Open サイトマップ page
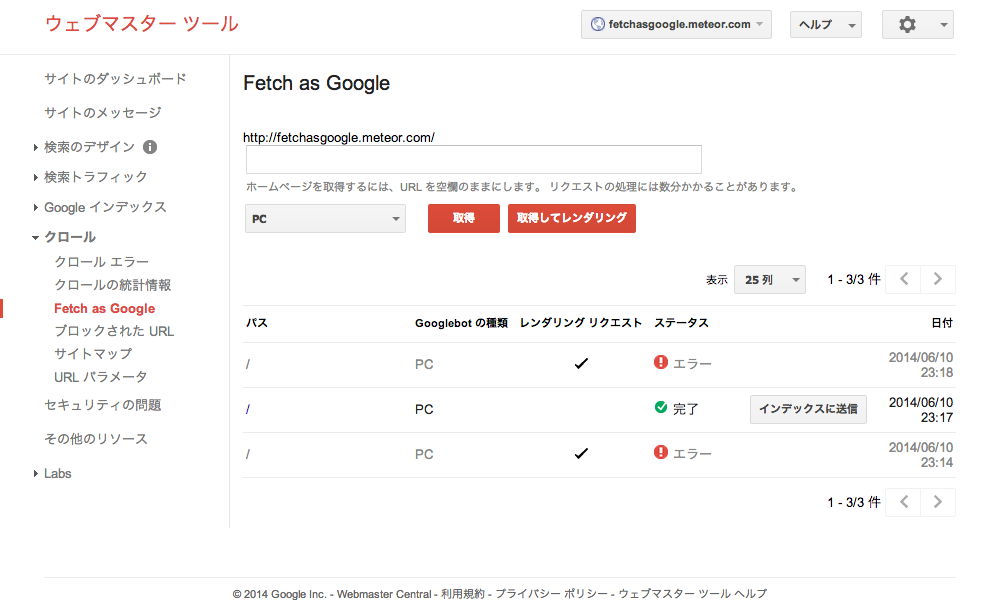The width and height of the screenshot is (994, 600). pos(93,354)
